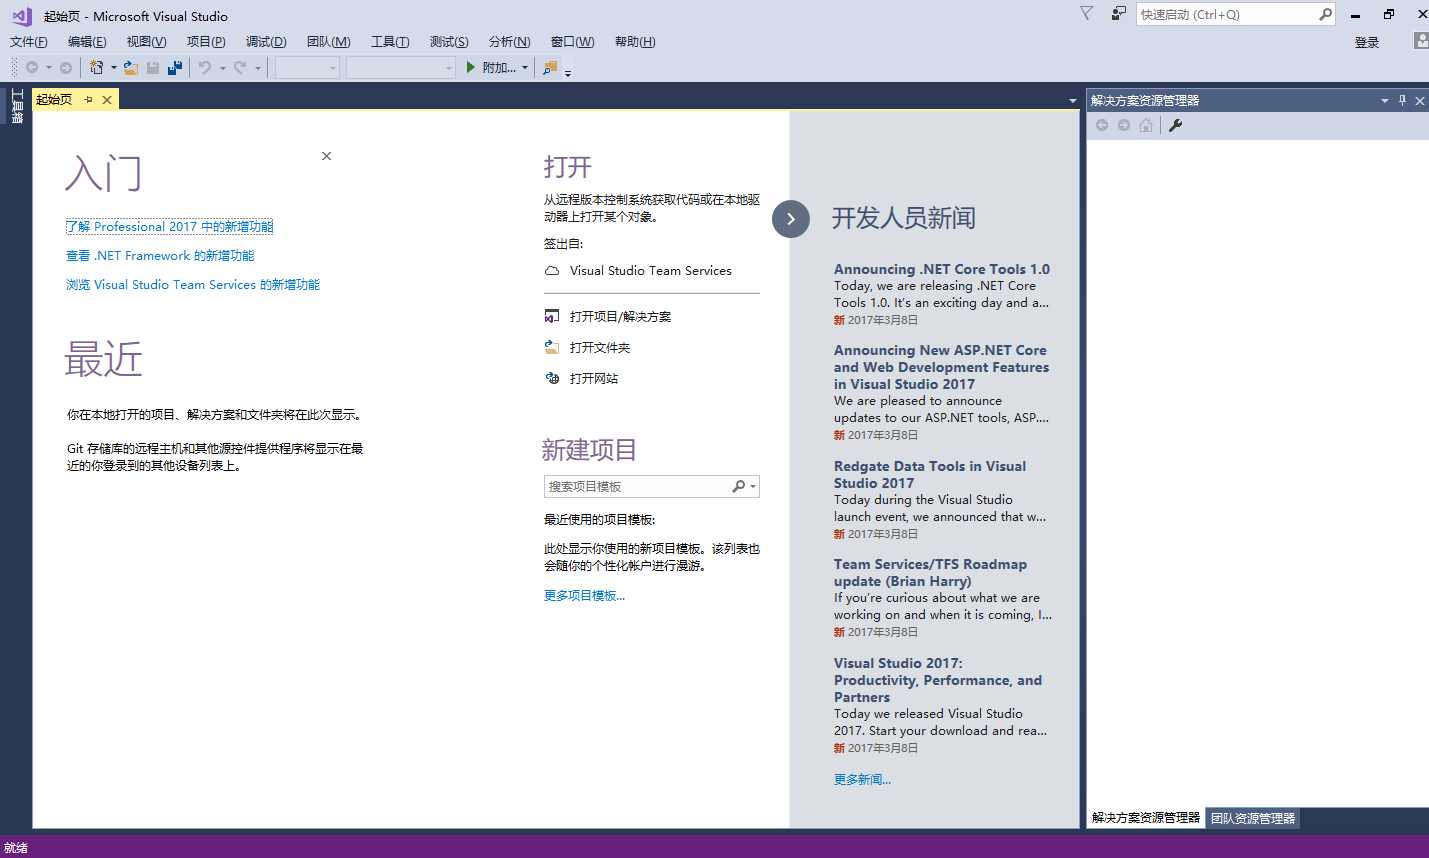Switch to the 团队资源管理器 tab

point(1253,818)
